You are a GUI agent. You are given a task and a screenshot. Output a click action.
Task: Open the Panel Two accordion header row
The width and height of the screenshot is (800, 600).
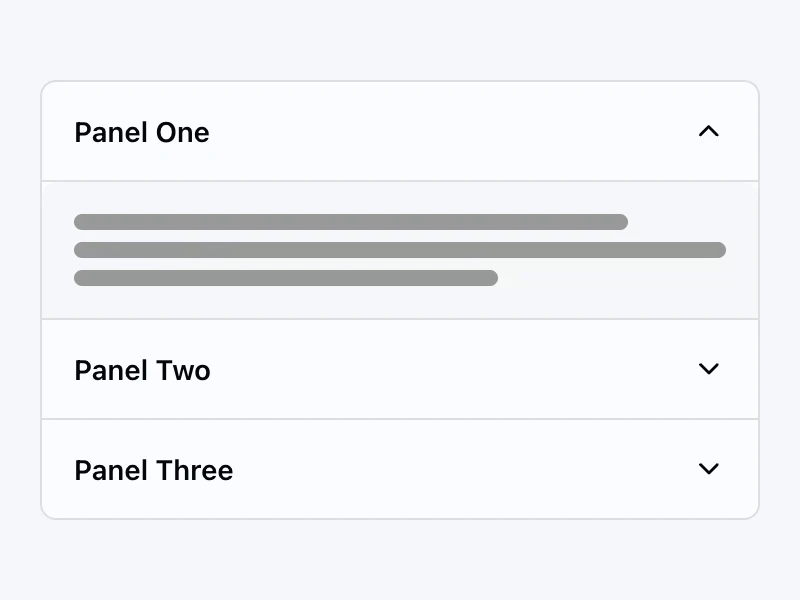coord(400,370)
